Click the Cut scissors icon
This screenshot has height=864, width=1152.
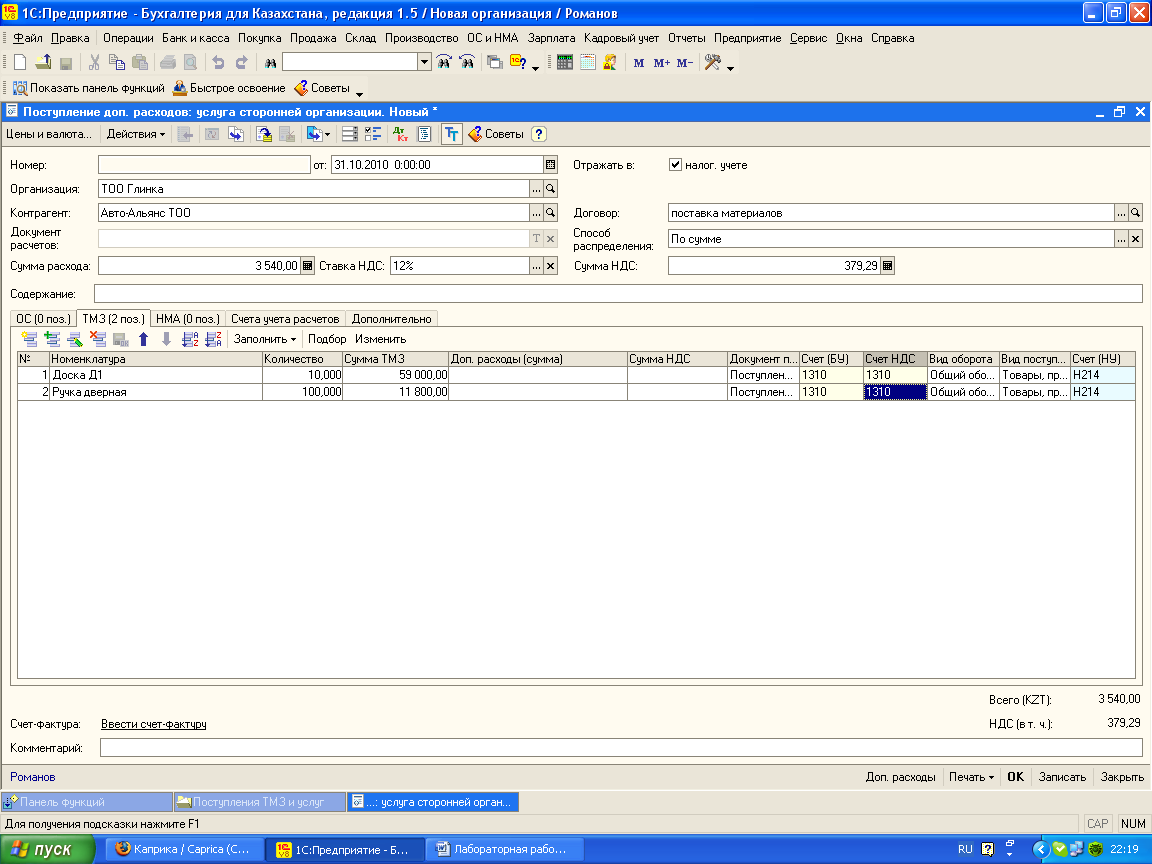coord(94,63)
